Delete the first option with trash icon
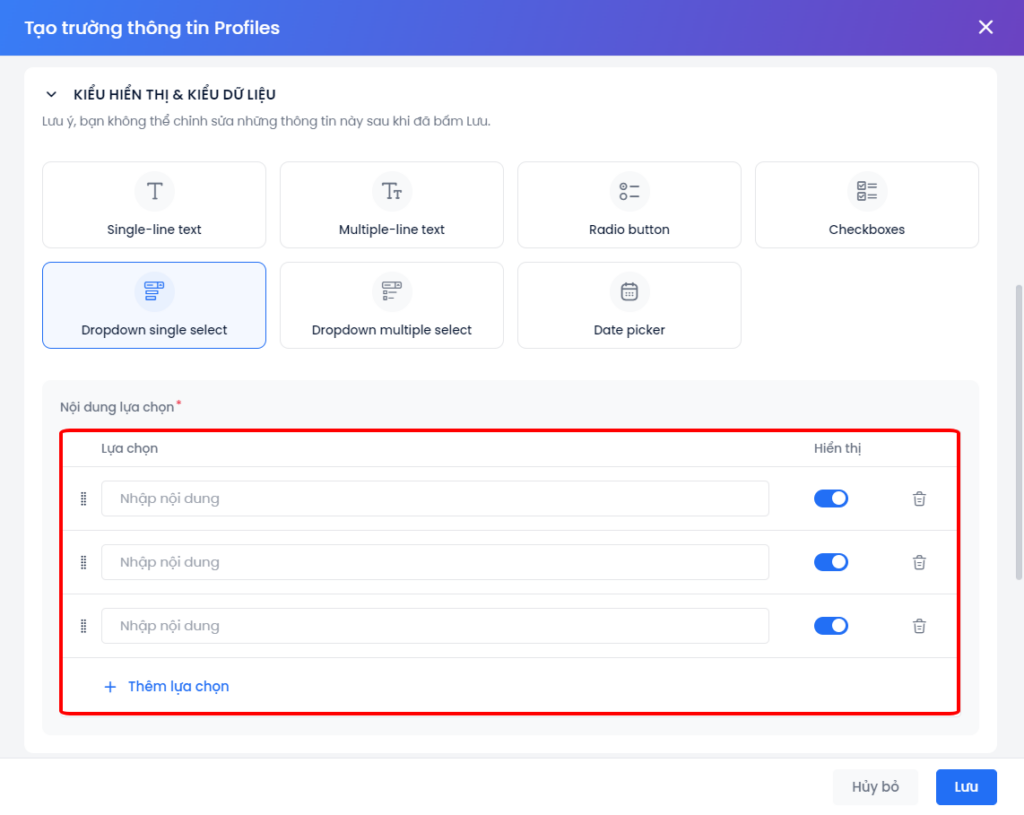This screenshot has height=815, width=1024. (x=919, y=499)
